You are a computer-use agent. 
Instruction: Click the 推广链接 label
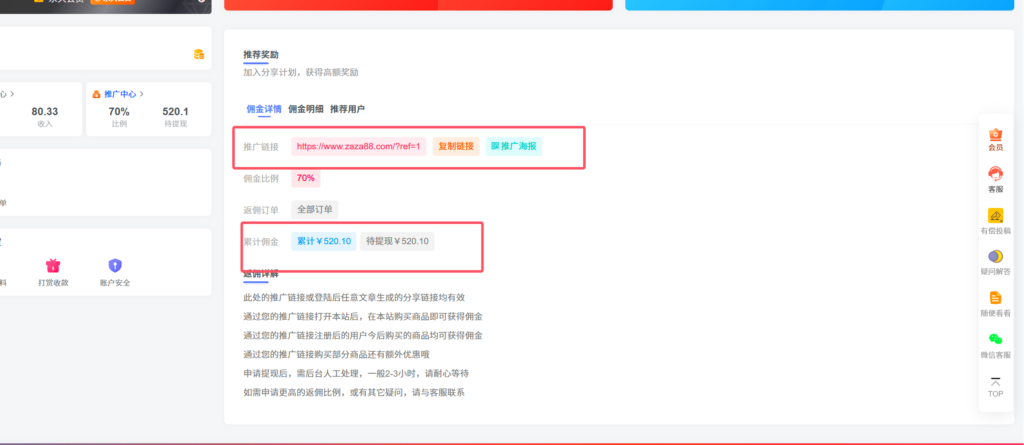coord(261,146)
